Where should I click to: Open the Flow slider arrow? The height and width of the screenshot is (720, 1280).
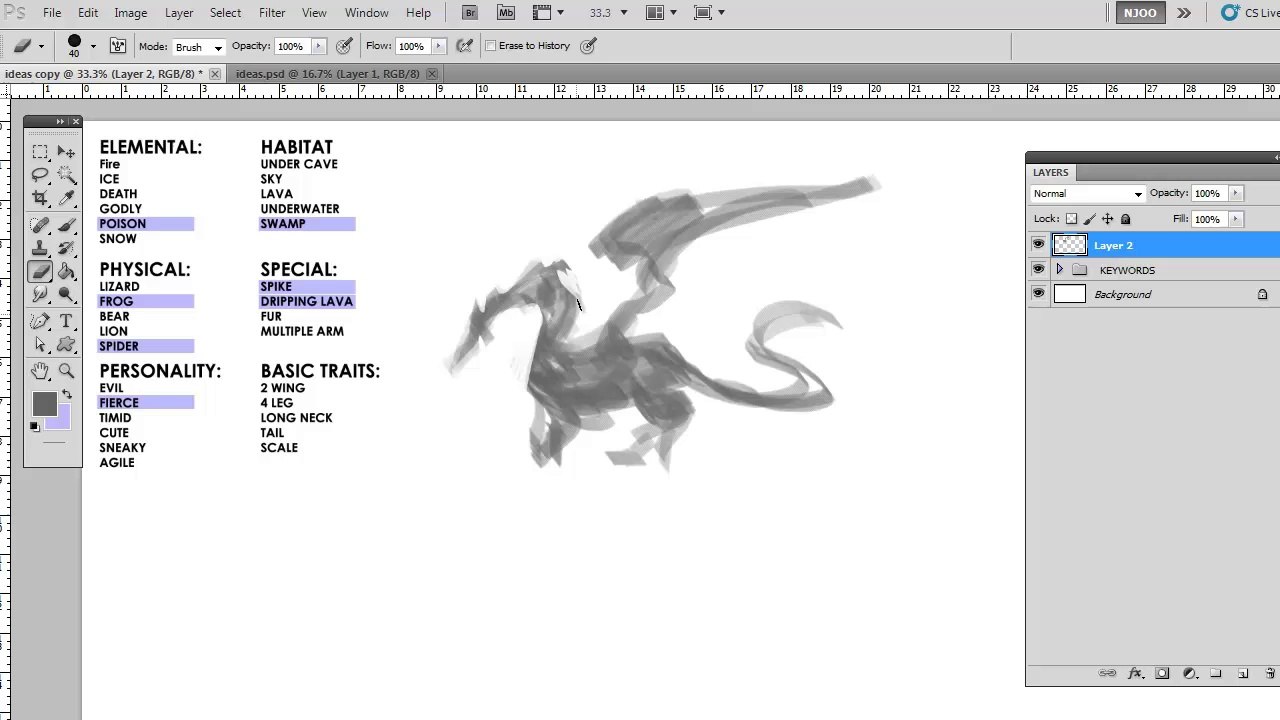pos(438,46)
